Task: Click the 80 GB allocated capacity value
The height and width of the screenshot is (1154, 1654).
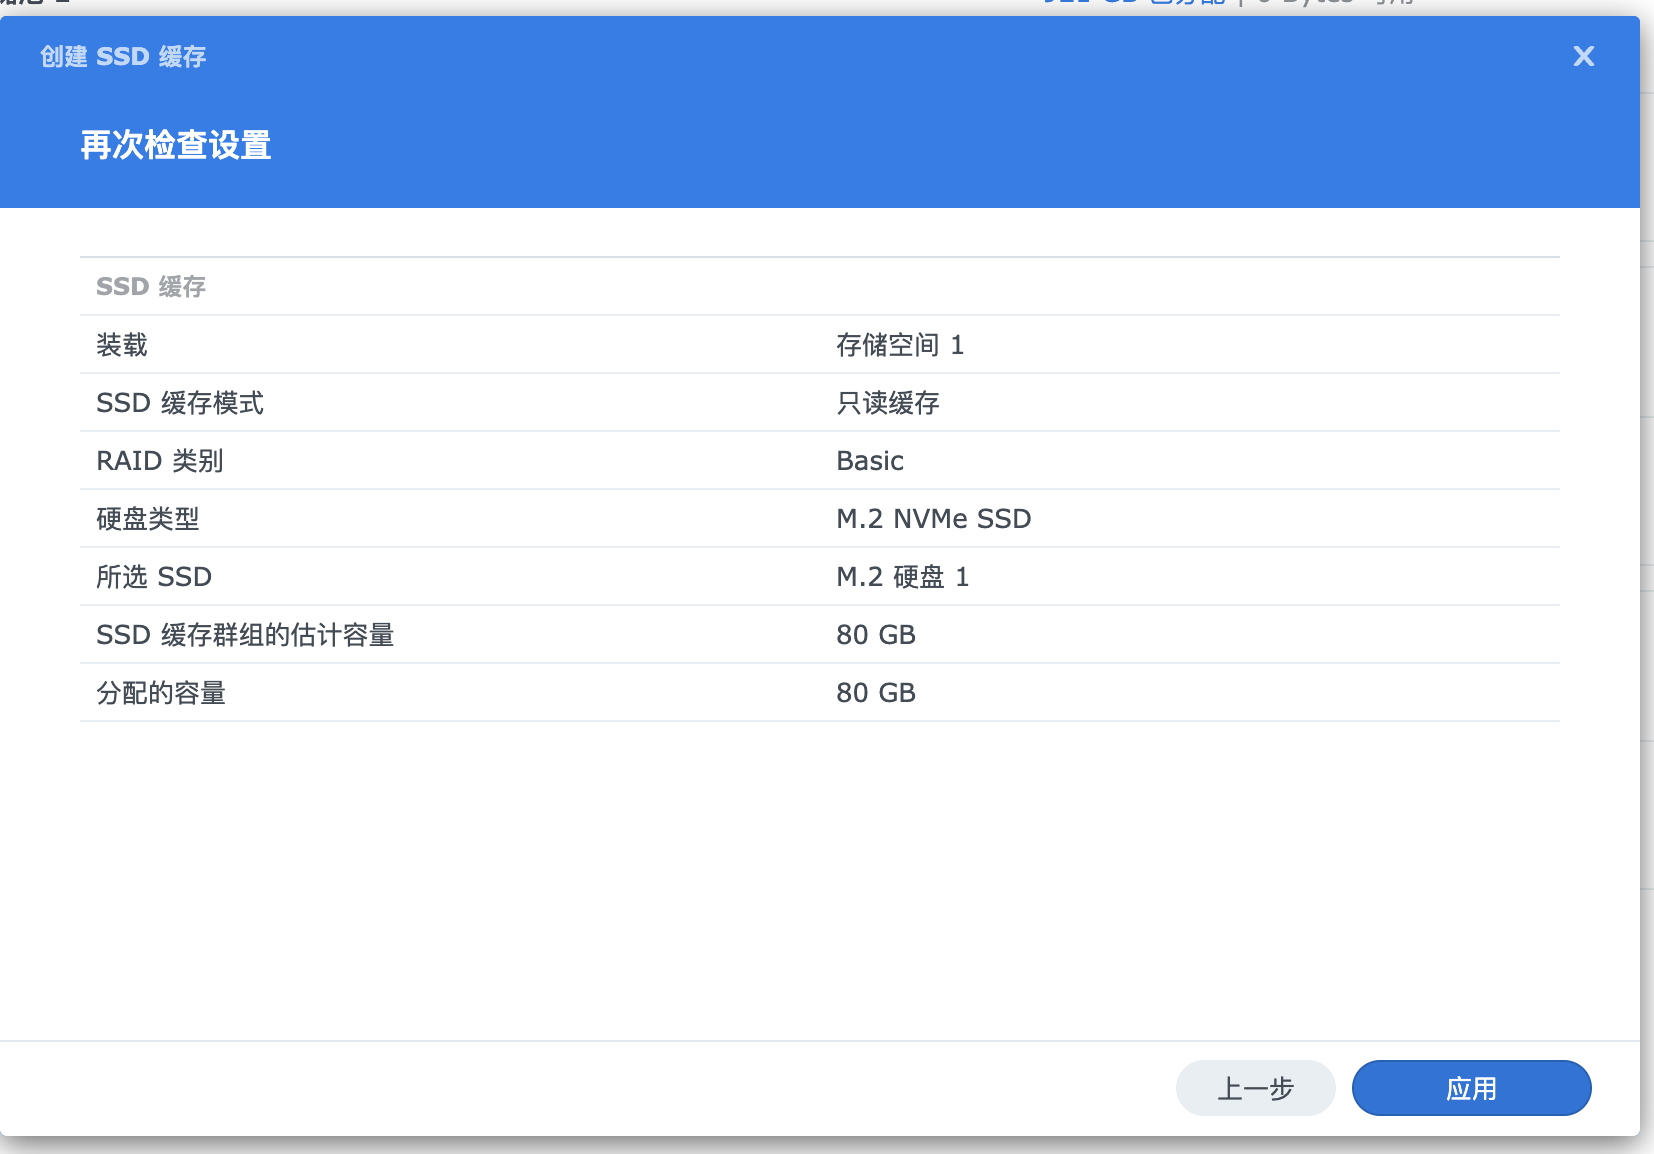Action: (x=876, y=693)
